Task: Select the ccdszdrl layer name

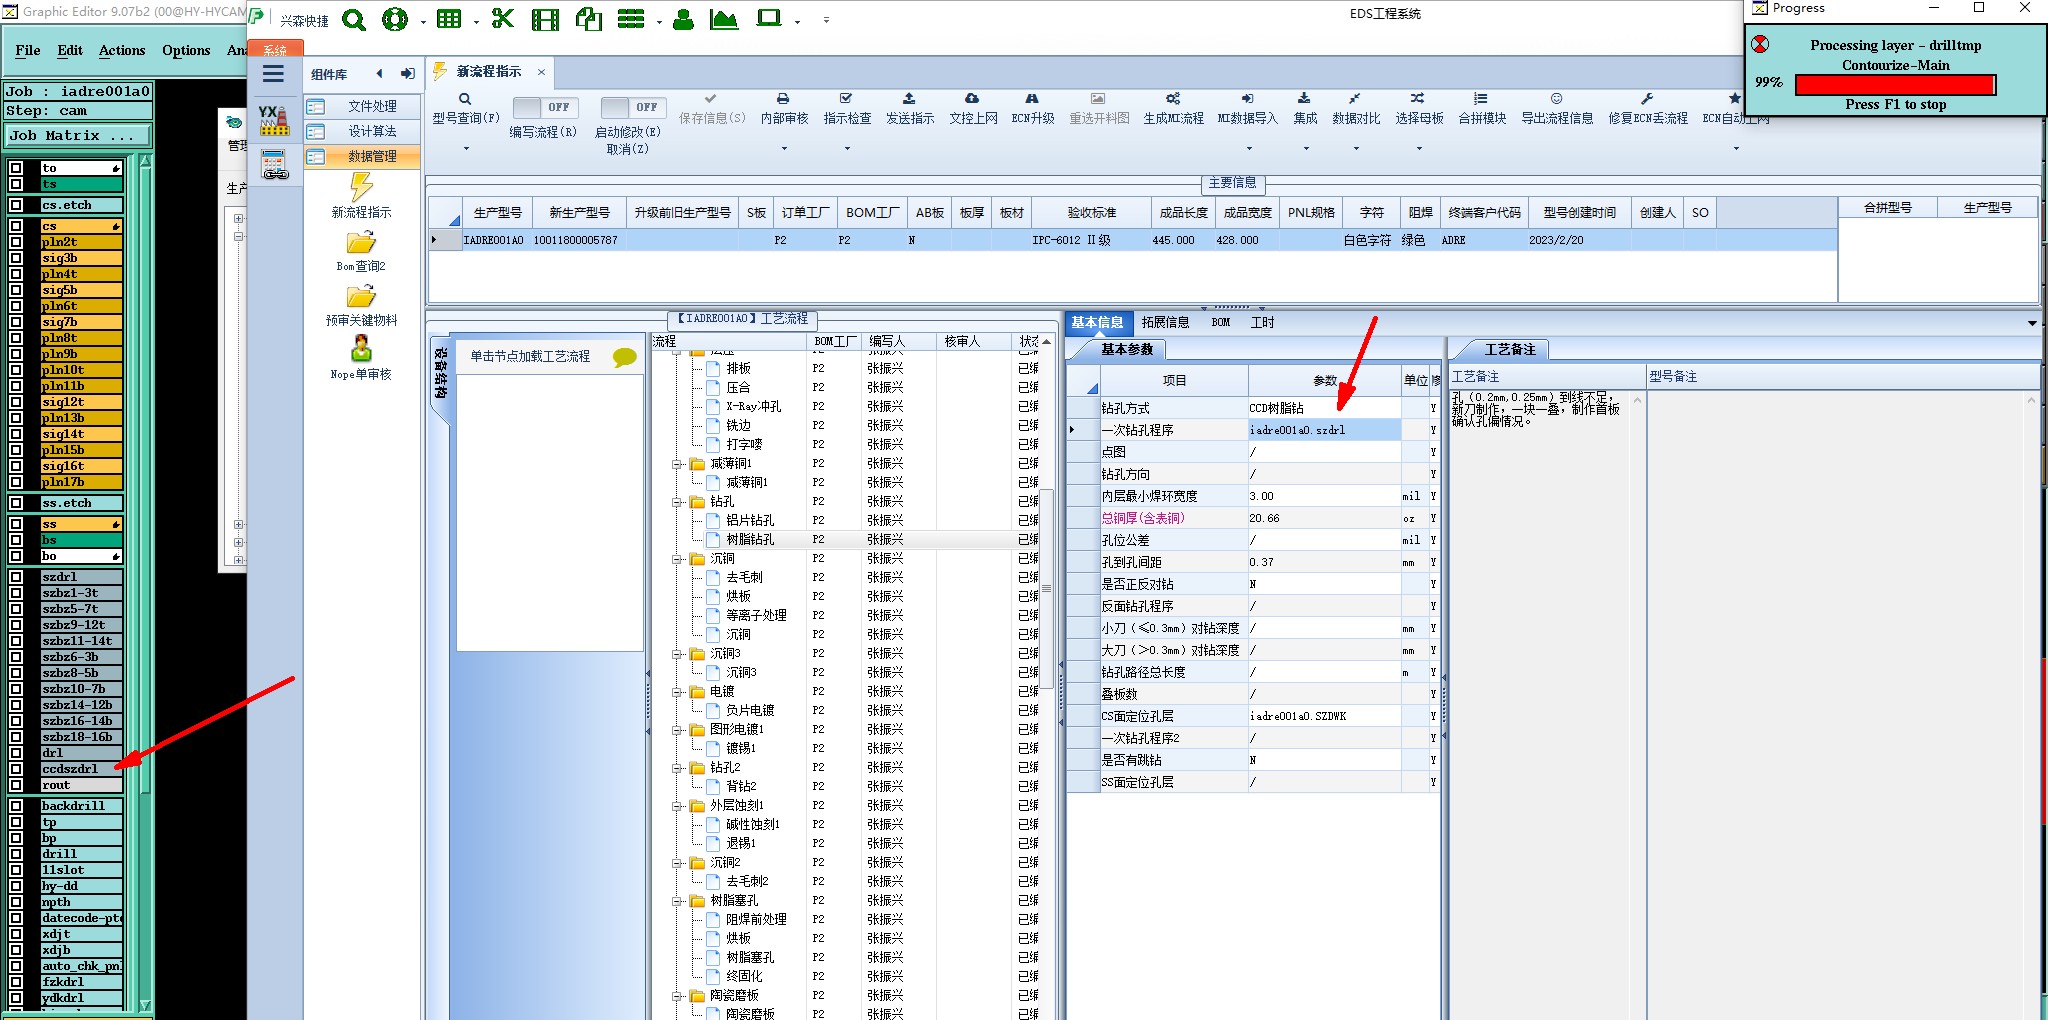Action: 81,769
